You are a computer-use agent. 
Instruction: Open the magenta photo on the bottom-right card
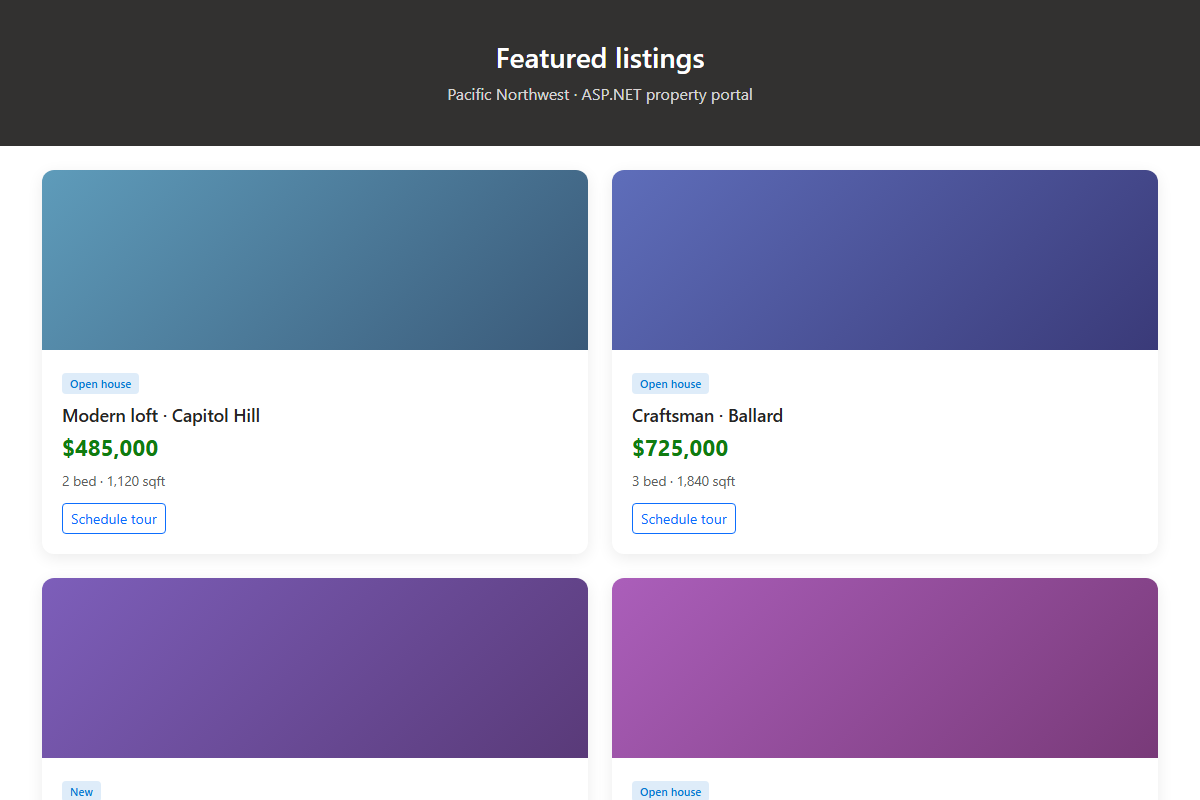click(885, 668)
